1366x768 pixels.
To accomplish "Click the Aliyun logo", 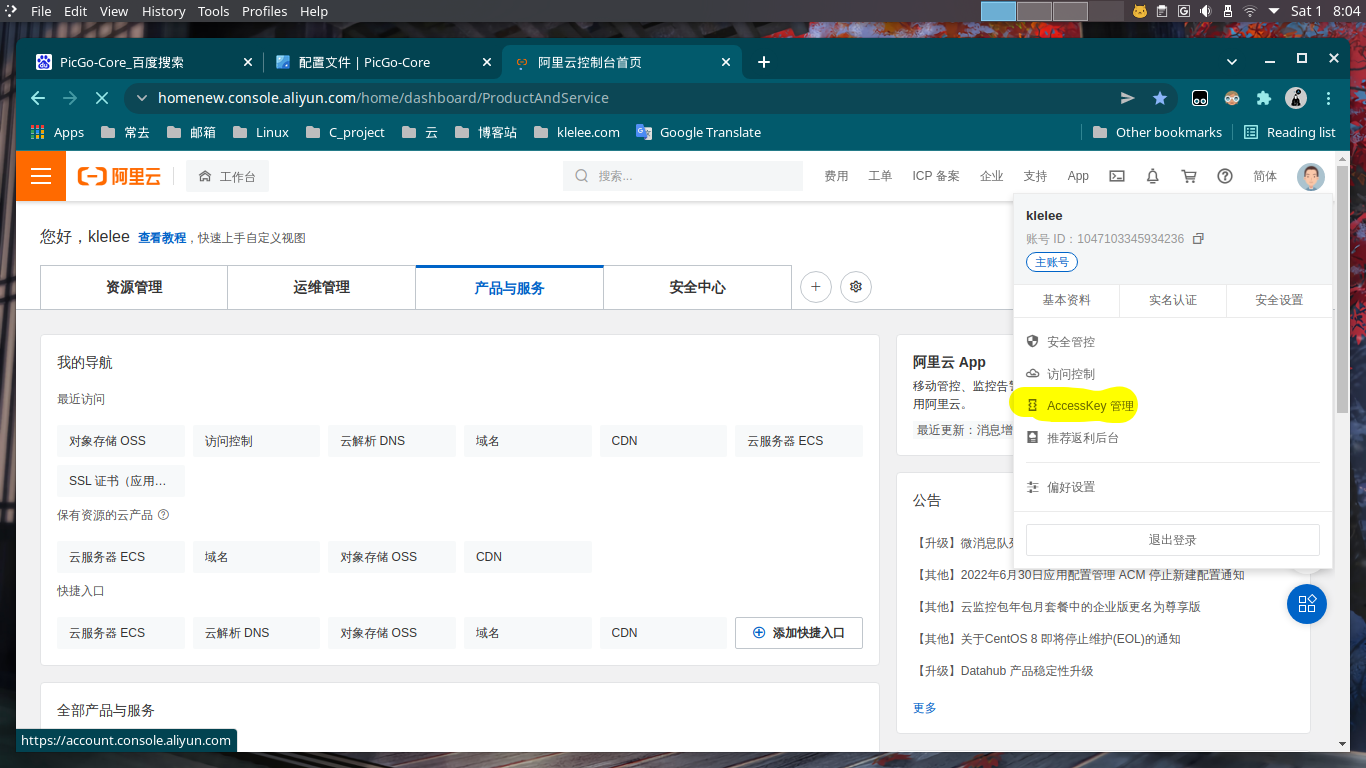I will 119,177.
